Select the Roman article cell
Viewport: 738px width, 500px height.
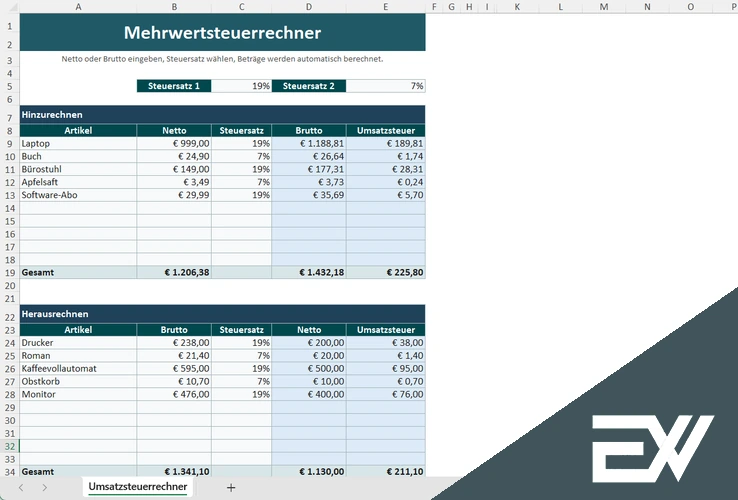tap(78, 356)
